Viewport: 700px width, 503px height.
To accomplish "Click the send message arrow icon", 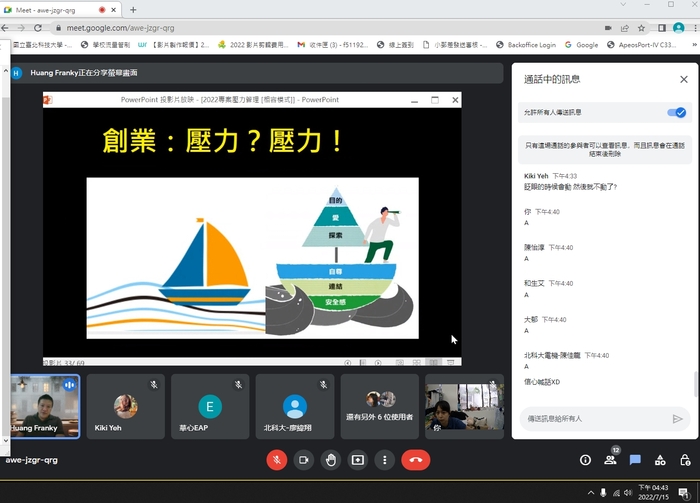I will pyautogui.click(x=677, y=419).
